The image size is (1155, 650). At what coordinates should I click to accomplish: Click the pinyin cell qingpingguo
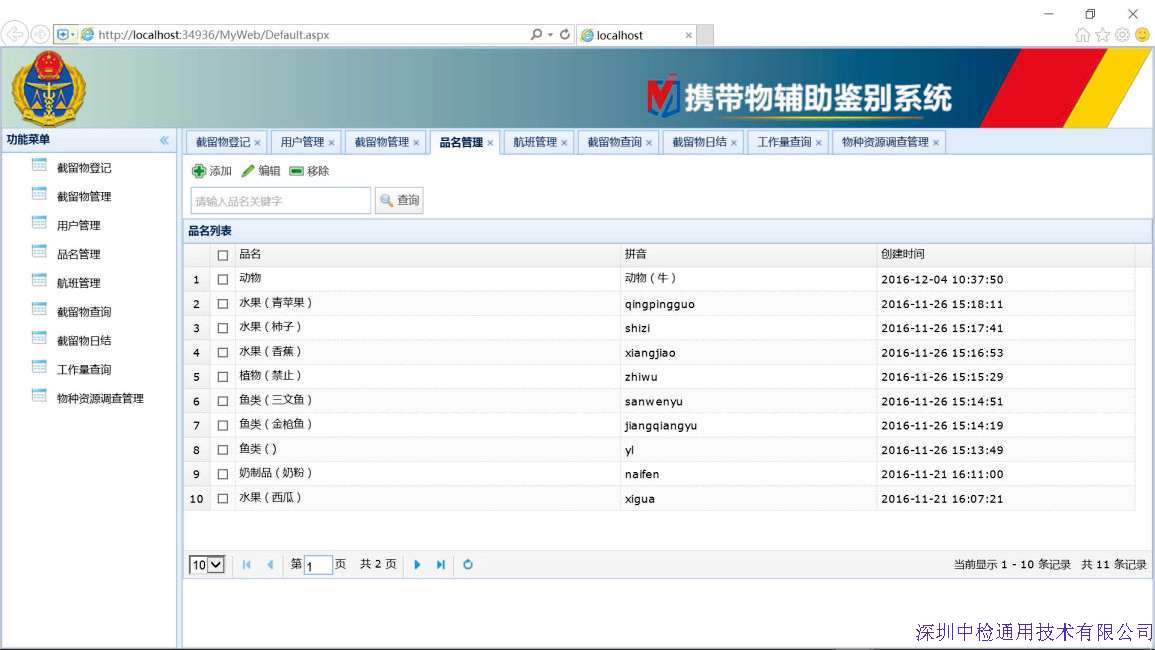coord(660,304)
